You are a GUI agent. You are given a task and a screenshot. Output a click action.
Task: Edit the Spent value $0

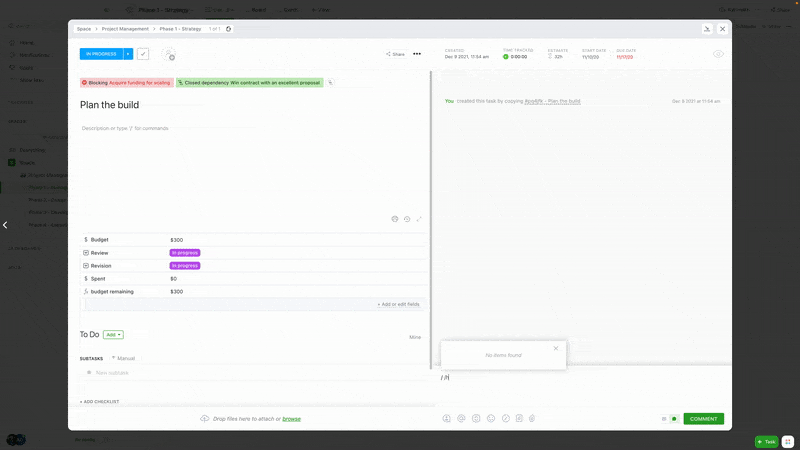click(x=173, y=279)
